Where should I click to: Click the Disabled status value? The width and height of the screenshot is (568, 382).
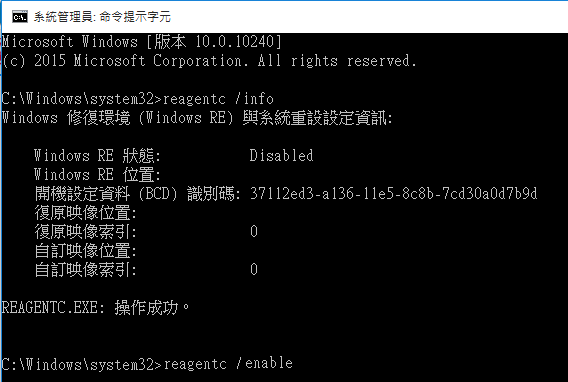pyautogui.click(x=281, y=156)
